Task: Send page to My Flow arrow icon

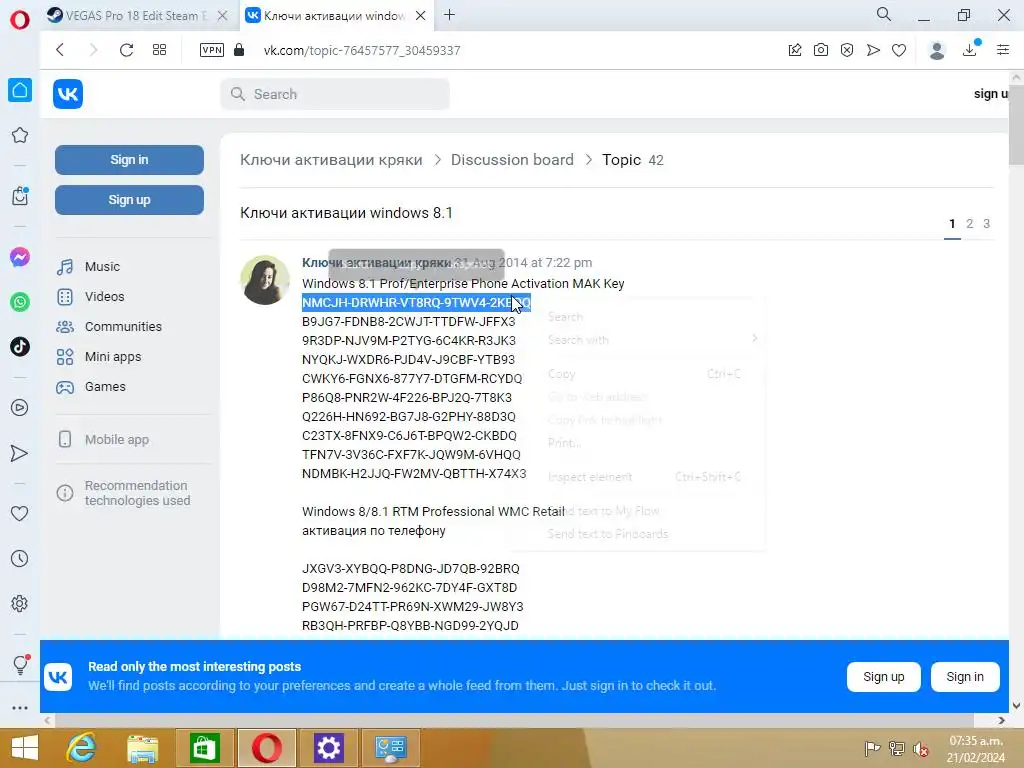Action: click(873, 50)
